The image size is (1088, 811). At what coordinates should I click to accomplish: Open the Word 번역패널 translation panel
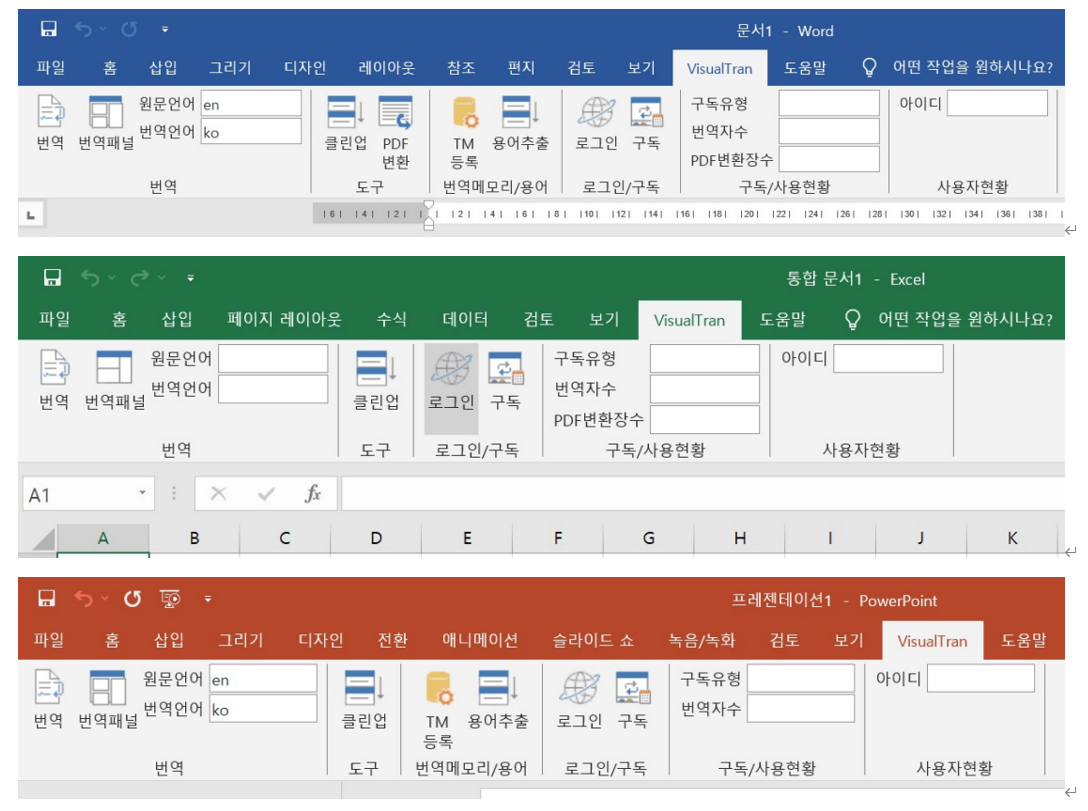[105, 123]
